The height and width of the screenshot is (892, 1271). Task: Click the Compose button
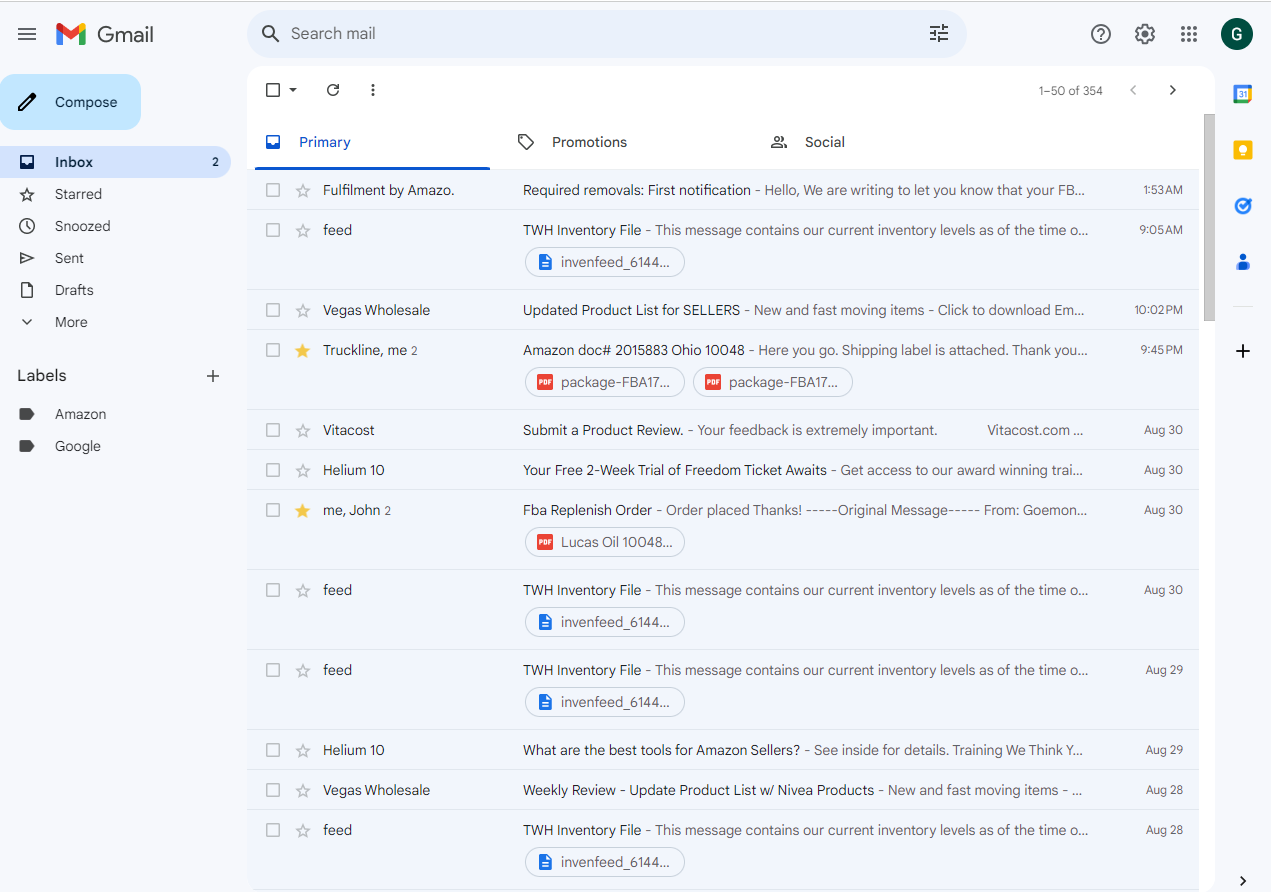tap(70, 102)
